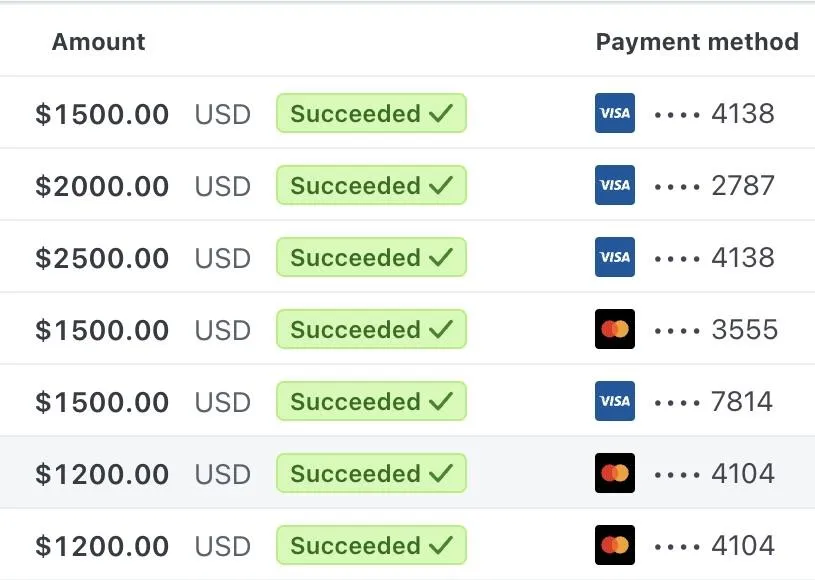Click the Visa icon beside card ending 7814

[614, 402]
